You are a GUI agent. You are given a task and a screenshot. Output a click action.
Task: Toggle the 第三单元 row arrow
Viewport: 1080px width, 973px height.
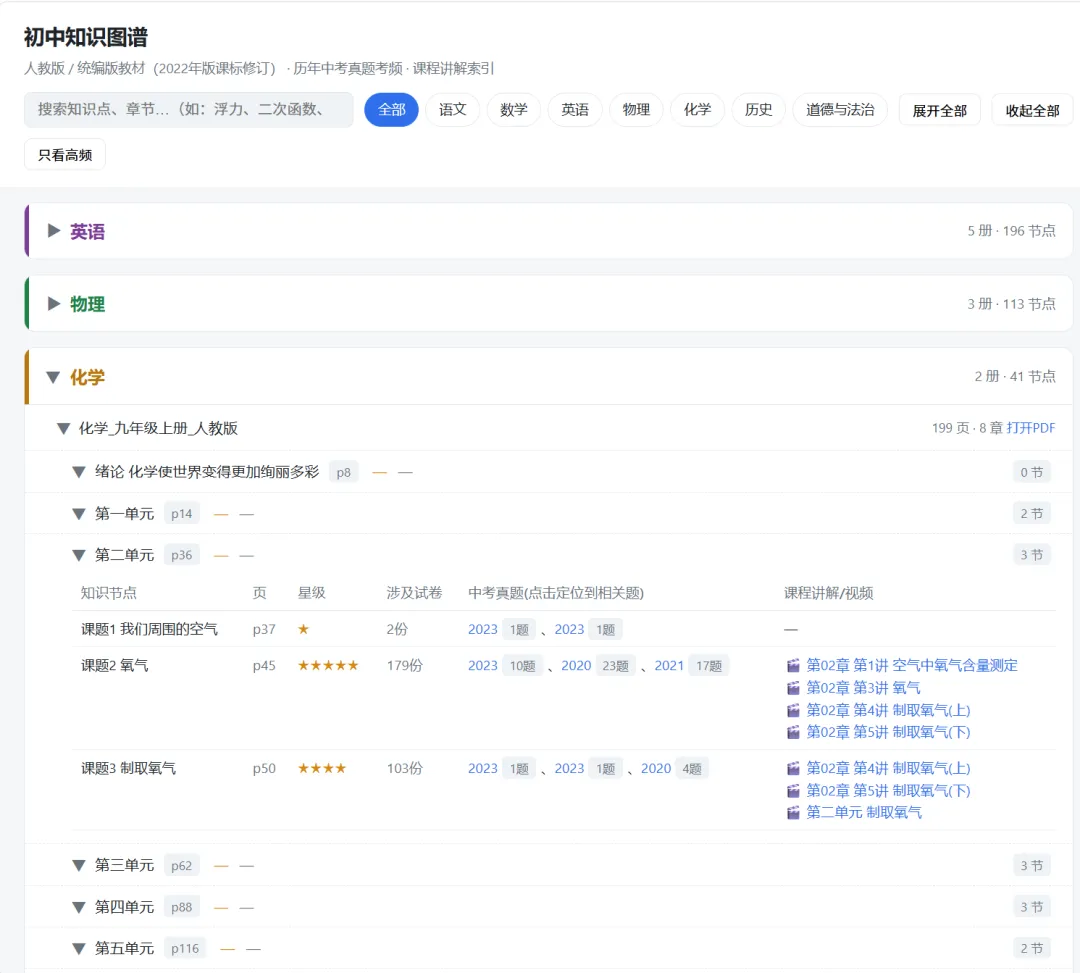point(79,866)
